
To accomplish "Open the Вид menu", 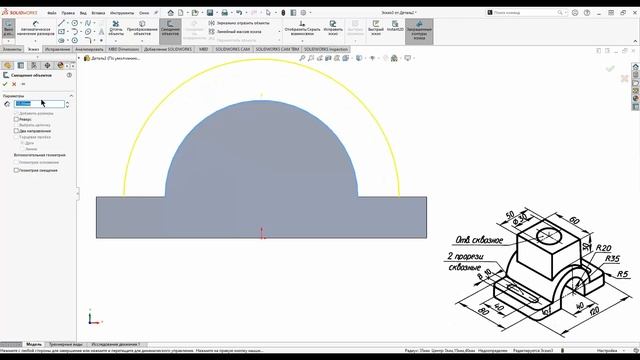I will [83, 13].
